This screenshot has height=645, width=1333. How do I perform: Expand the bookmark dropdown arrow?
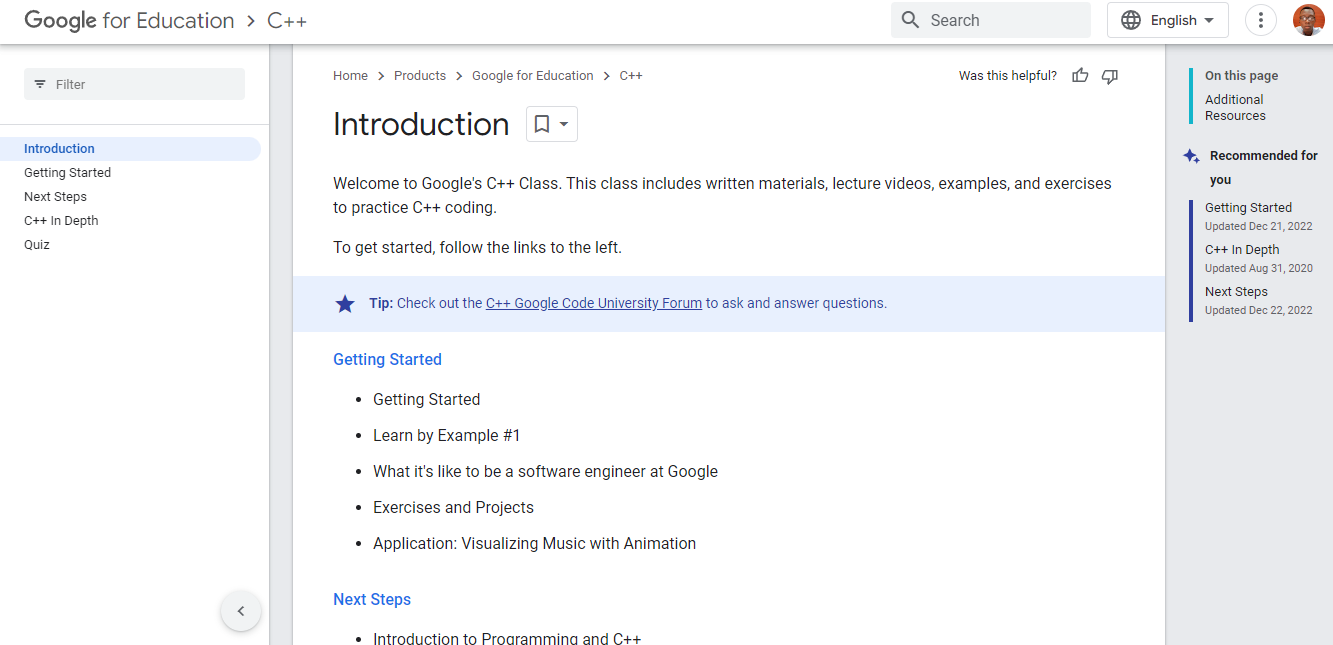(x=564, y=124)
